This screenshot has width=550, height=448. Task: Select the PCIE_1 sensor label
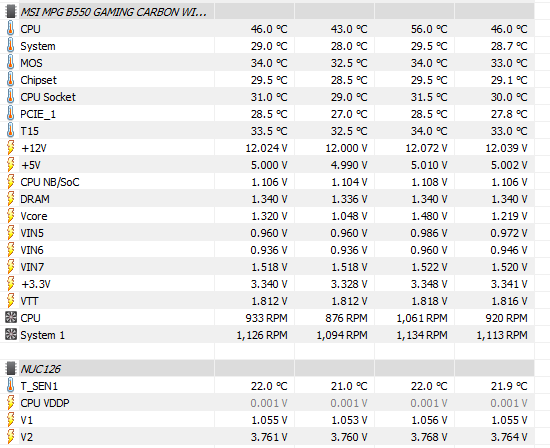point(38,114)
